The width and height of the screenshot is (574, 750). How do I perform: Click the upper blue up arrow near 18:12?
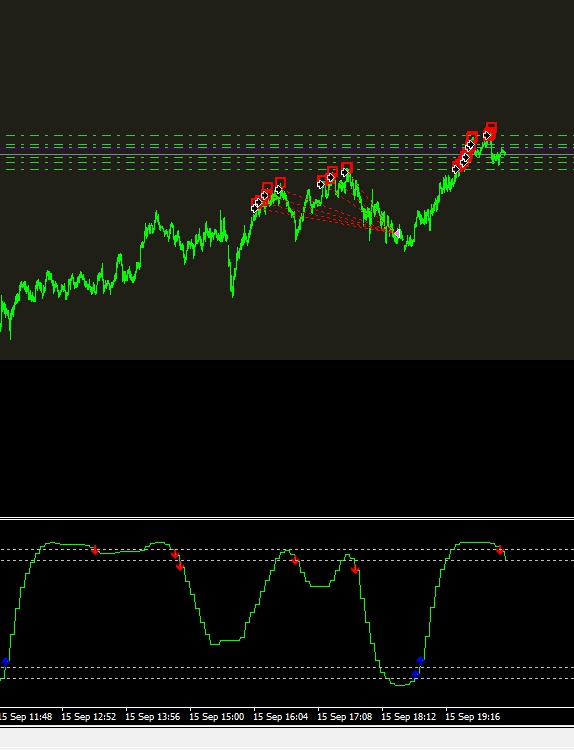click(x=420, y=661)
